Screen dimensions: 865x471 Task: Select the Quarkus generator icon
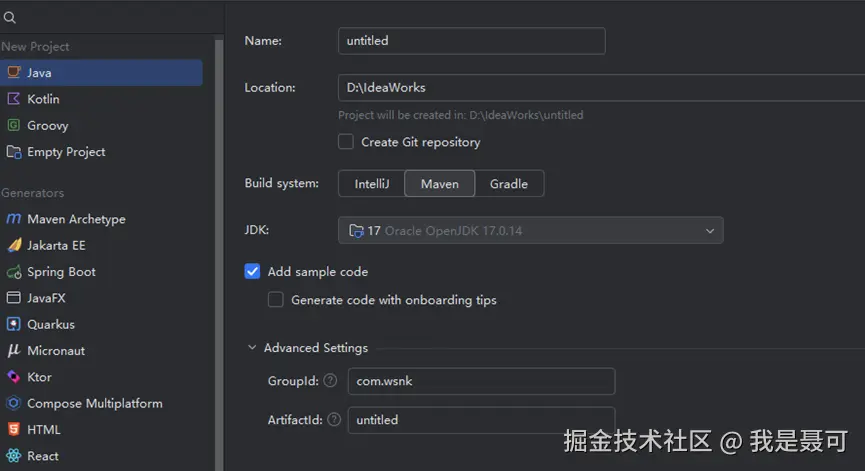pyautogui.click(x=14, y=324)
